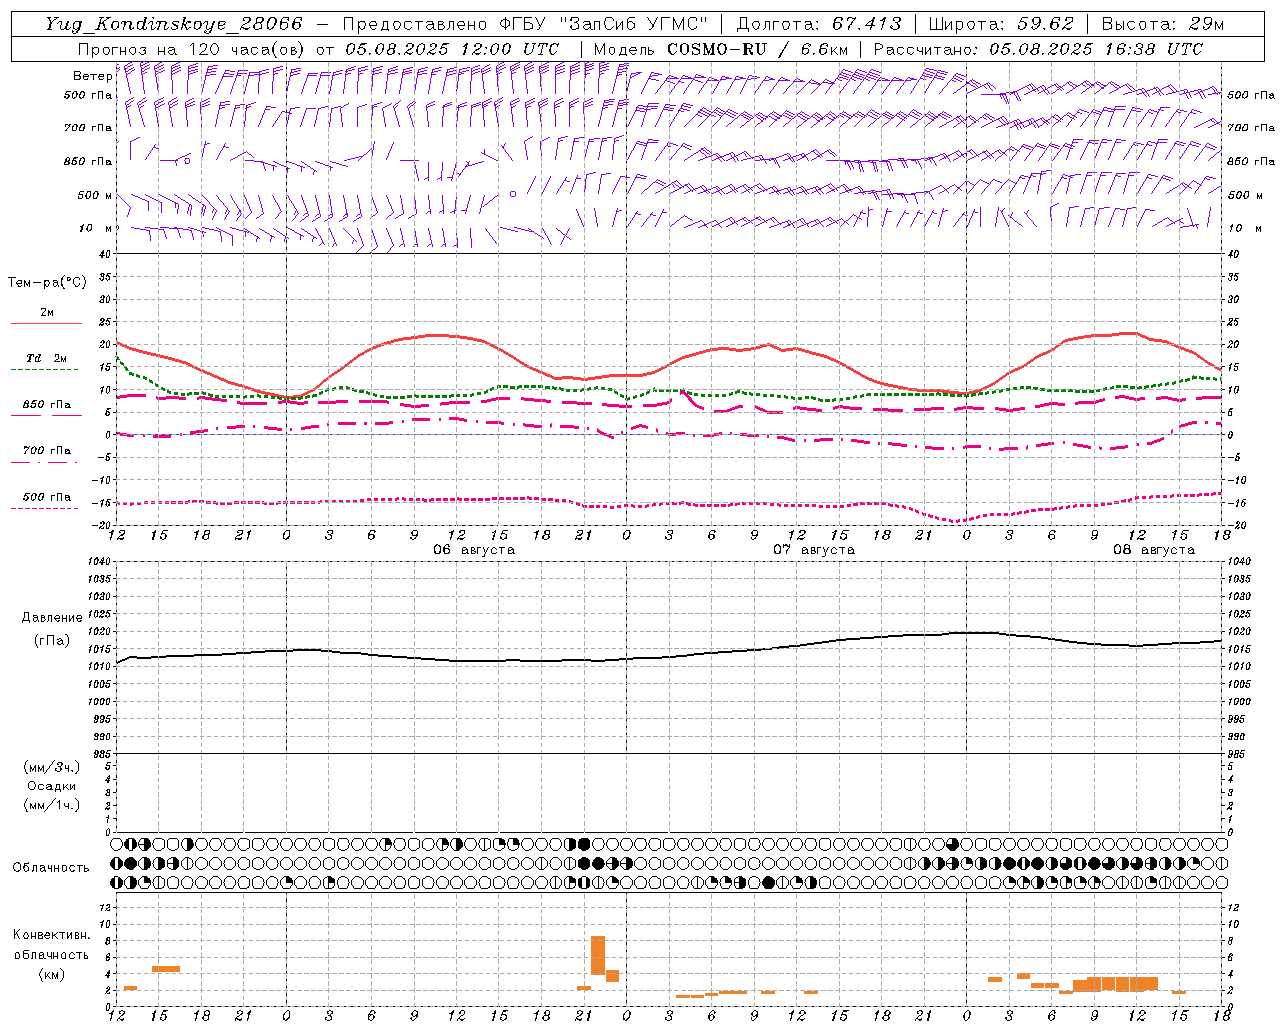Click the (мм/3ч.) precipitation unit label
Viewport: 1280px width, 1024px height.
tap(52, 767)
